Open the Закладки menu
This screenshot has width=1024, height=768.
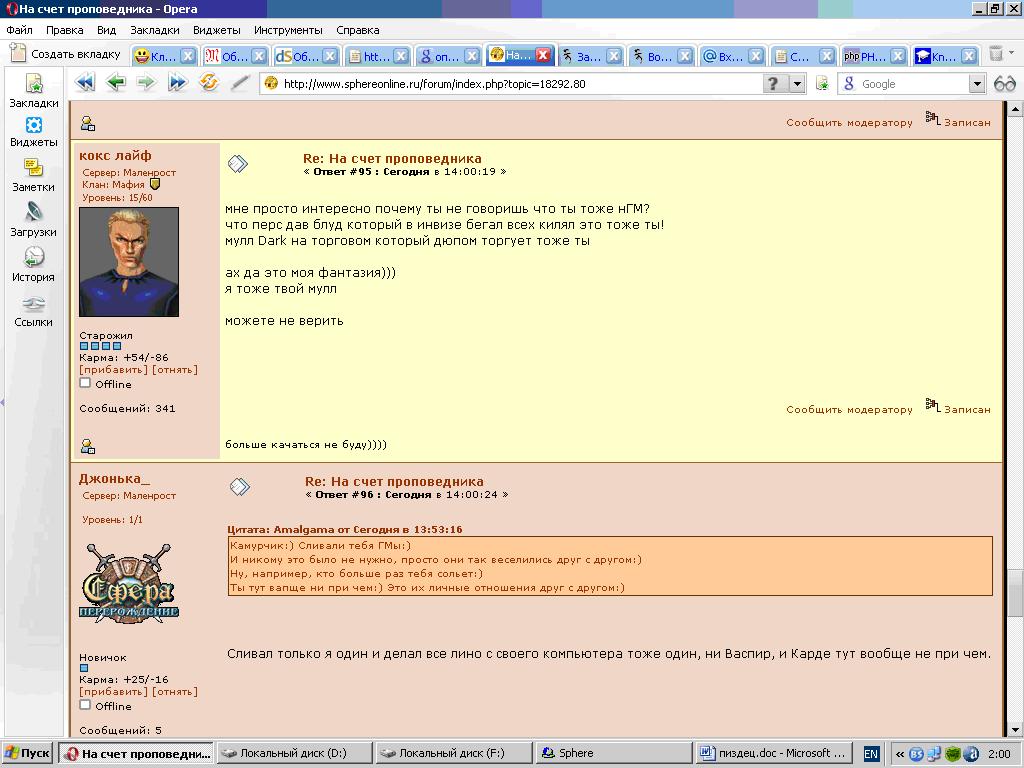(155, 30)
